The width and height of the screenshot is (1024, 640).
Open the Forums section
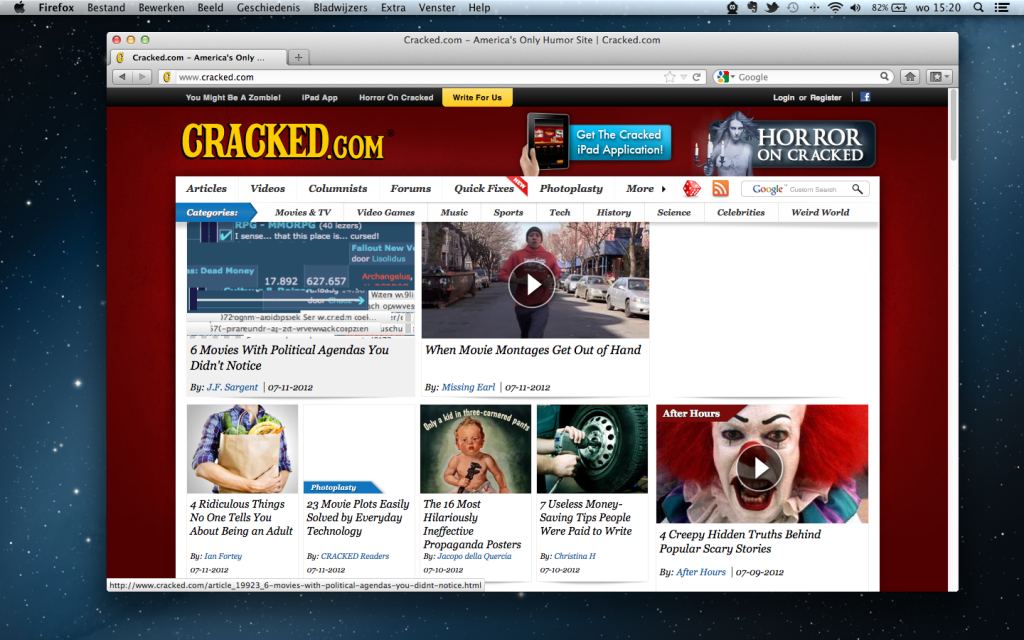click(411, 189)
